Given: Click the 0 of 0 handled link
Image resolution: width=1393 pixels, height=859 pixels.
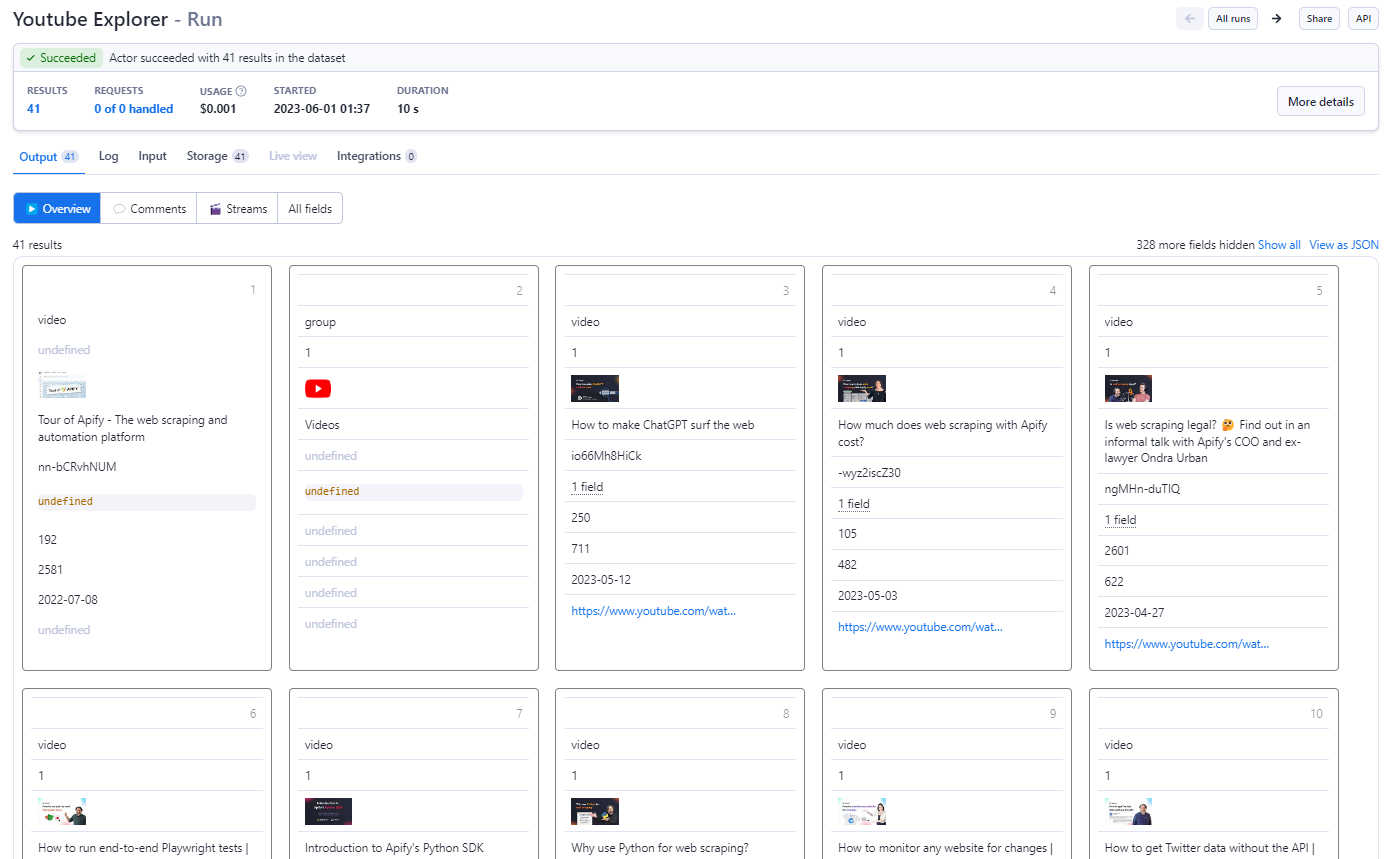Looking at the screenshot, I should click(134, 109).
